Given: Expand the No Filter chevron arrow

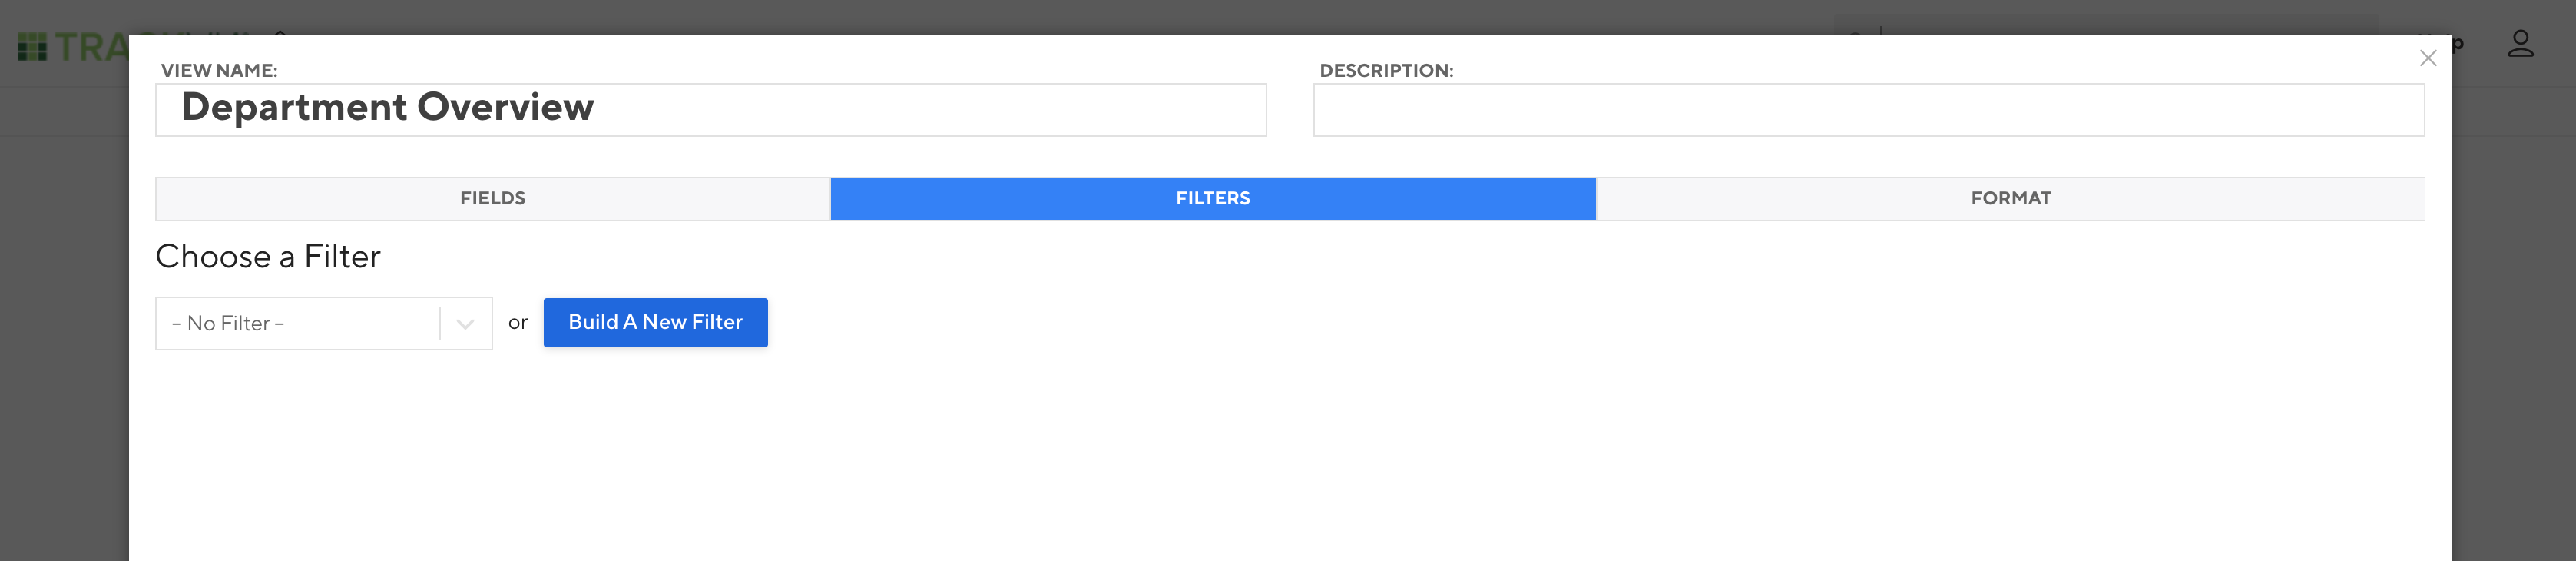Looking at the screenshot, I should click(465, 323).
